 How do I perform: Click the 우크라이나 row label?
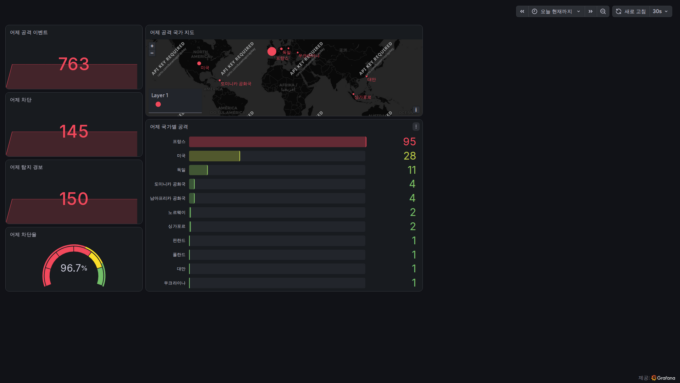coord(174,283)
